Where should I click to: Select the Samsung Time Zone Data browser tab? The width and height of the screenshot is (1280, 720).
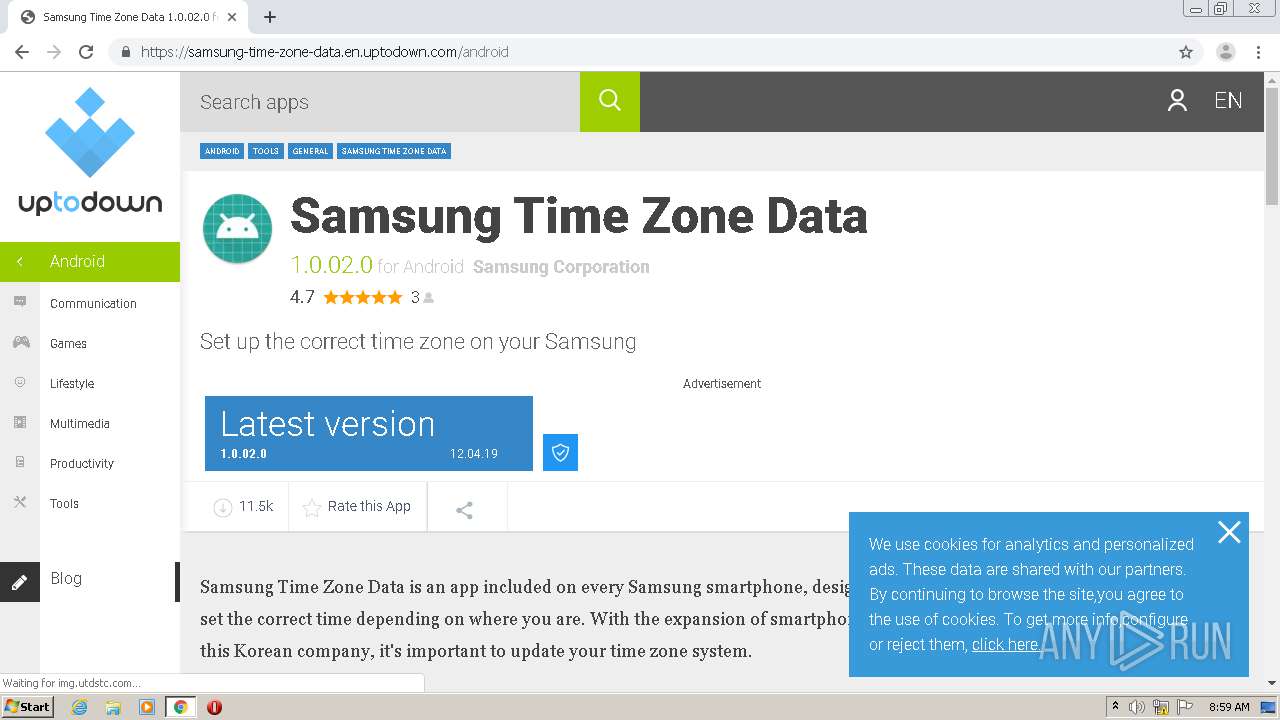pyautogui.click(x=127, y=17)
